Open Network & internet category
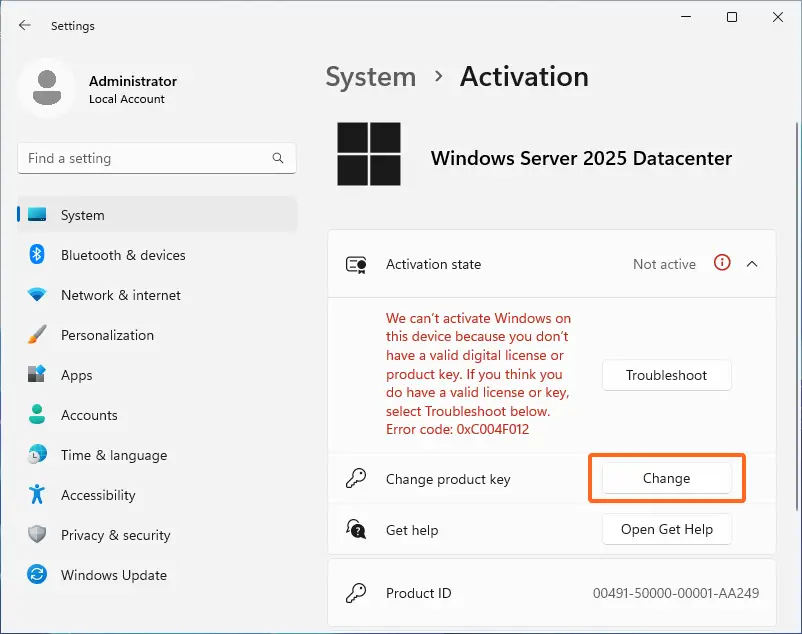Screen dimensions: 802x634 (157, 295)
